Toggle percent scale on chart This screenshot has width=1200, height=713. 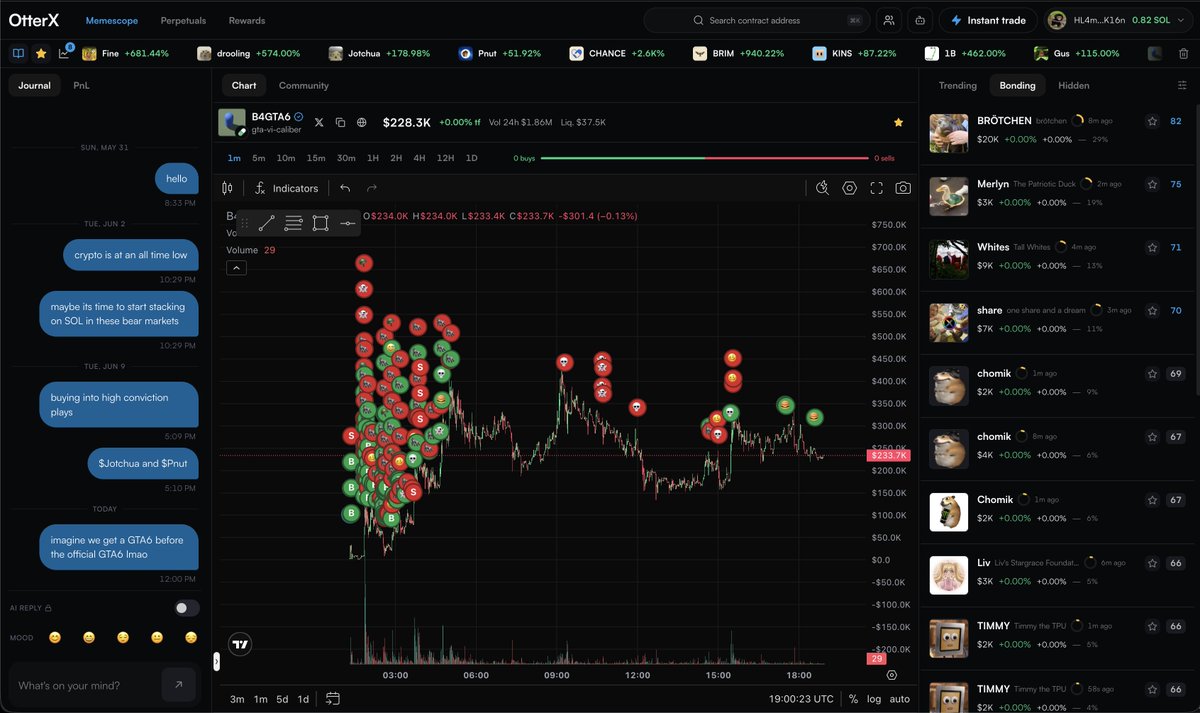[853, 699]
